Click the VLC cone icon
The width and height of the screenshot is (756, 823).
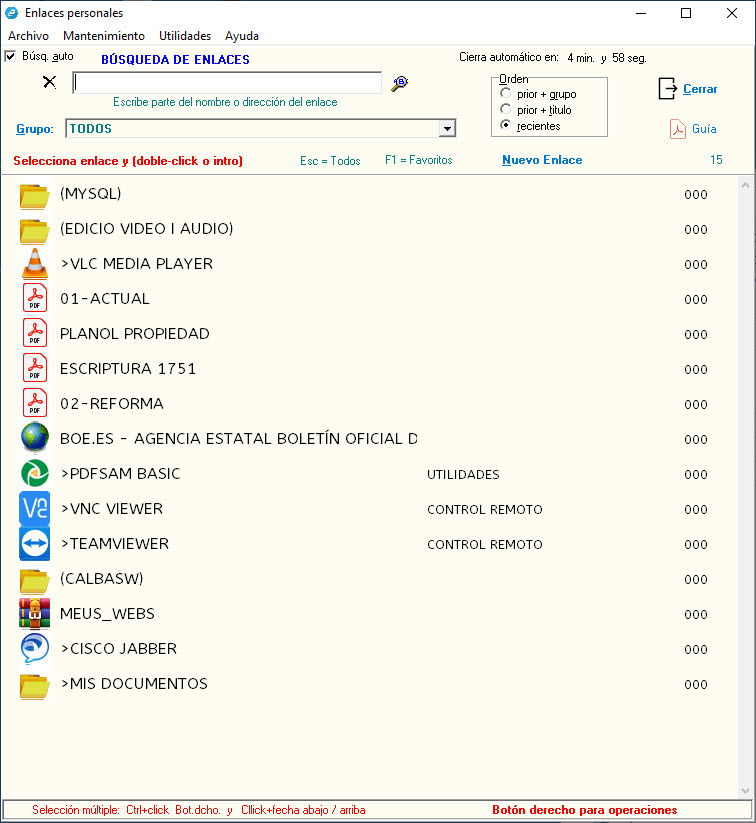tap(35, 263)
